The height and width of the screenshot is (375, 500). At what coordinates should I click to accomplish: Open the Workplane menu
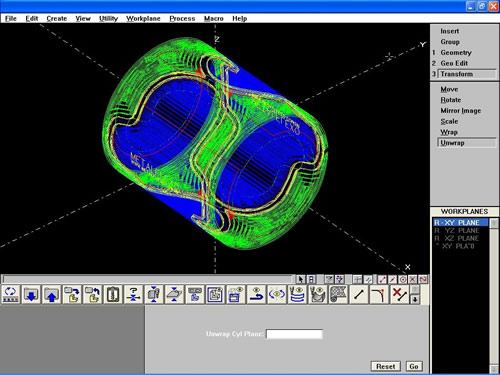tap(143, 19)
